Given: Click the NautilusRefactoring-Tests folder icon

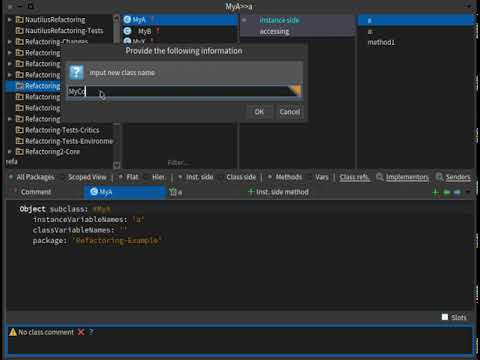Looking at the screenshot, I should [x=20, y=31].
